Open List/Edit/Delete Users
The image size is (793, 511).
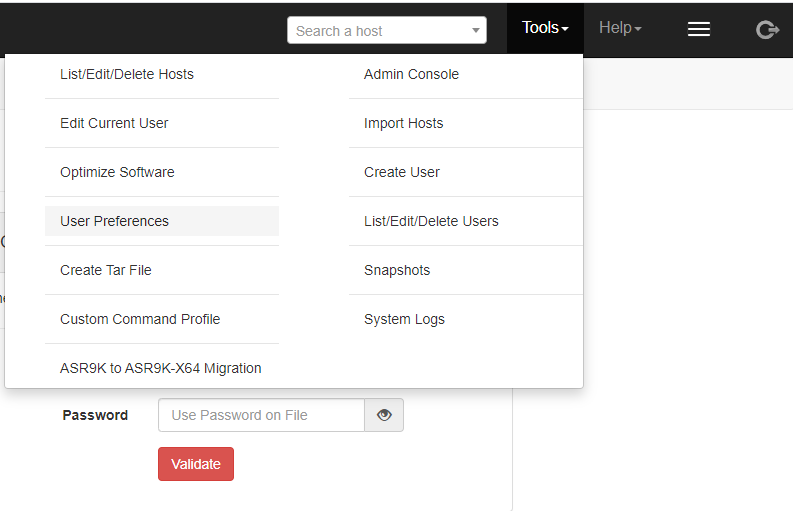(x=431, y=221)
